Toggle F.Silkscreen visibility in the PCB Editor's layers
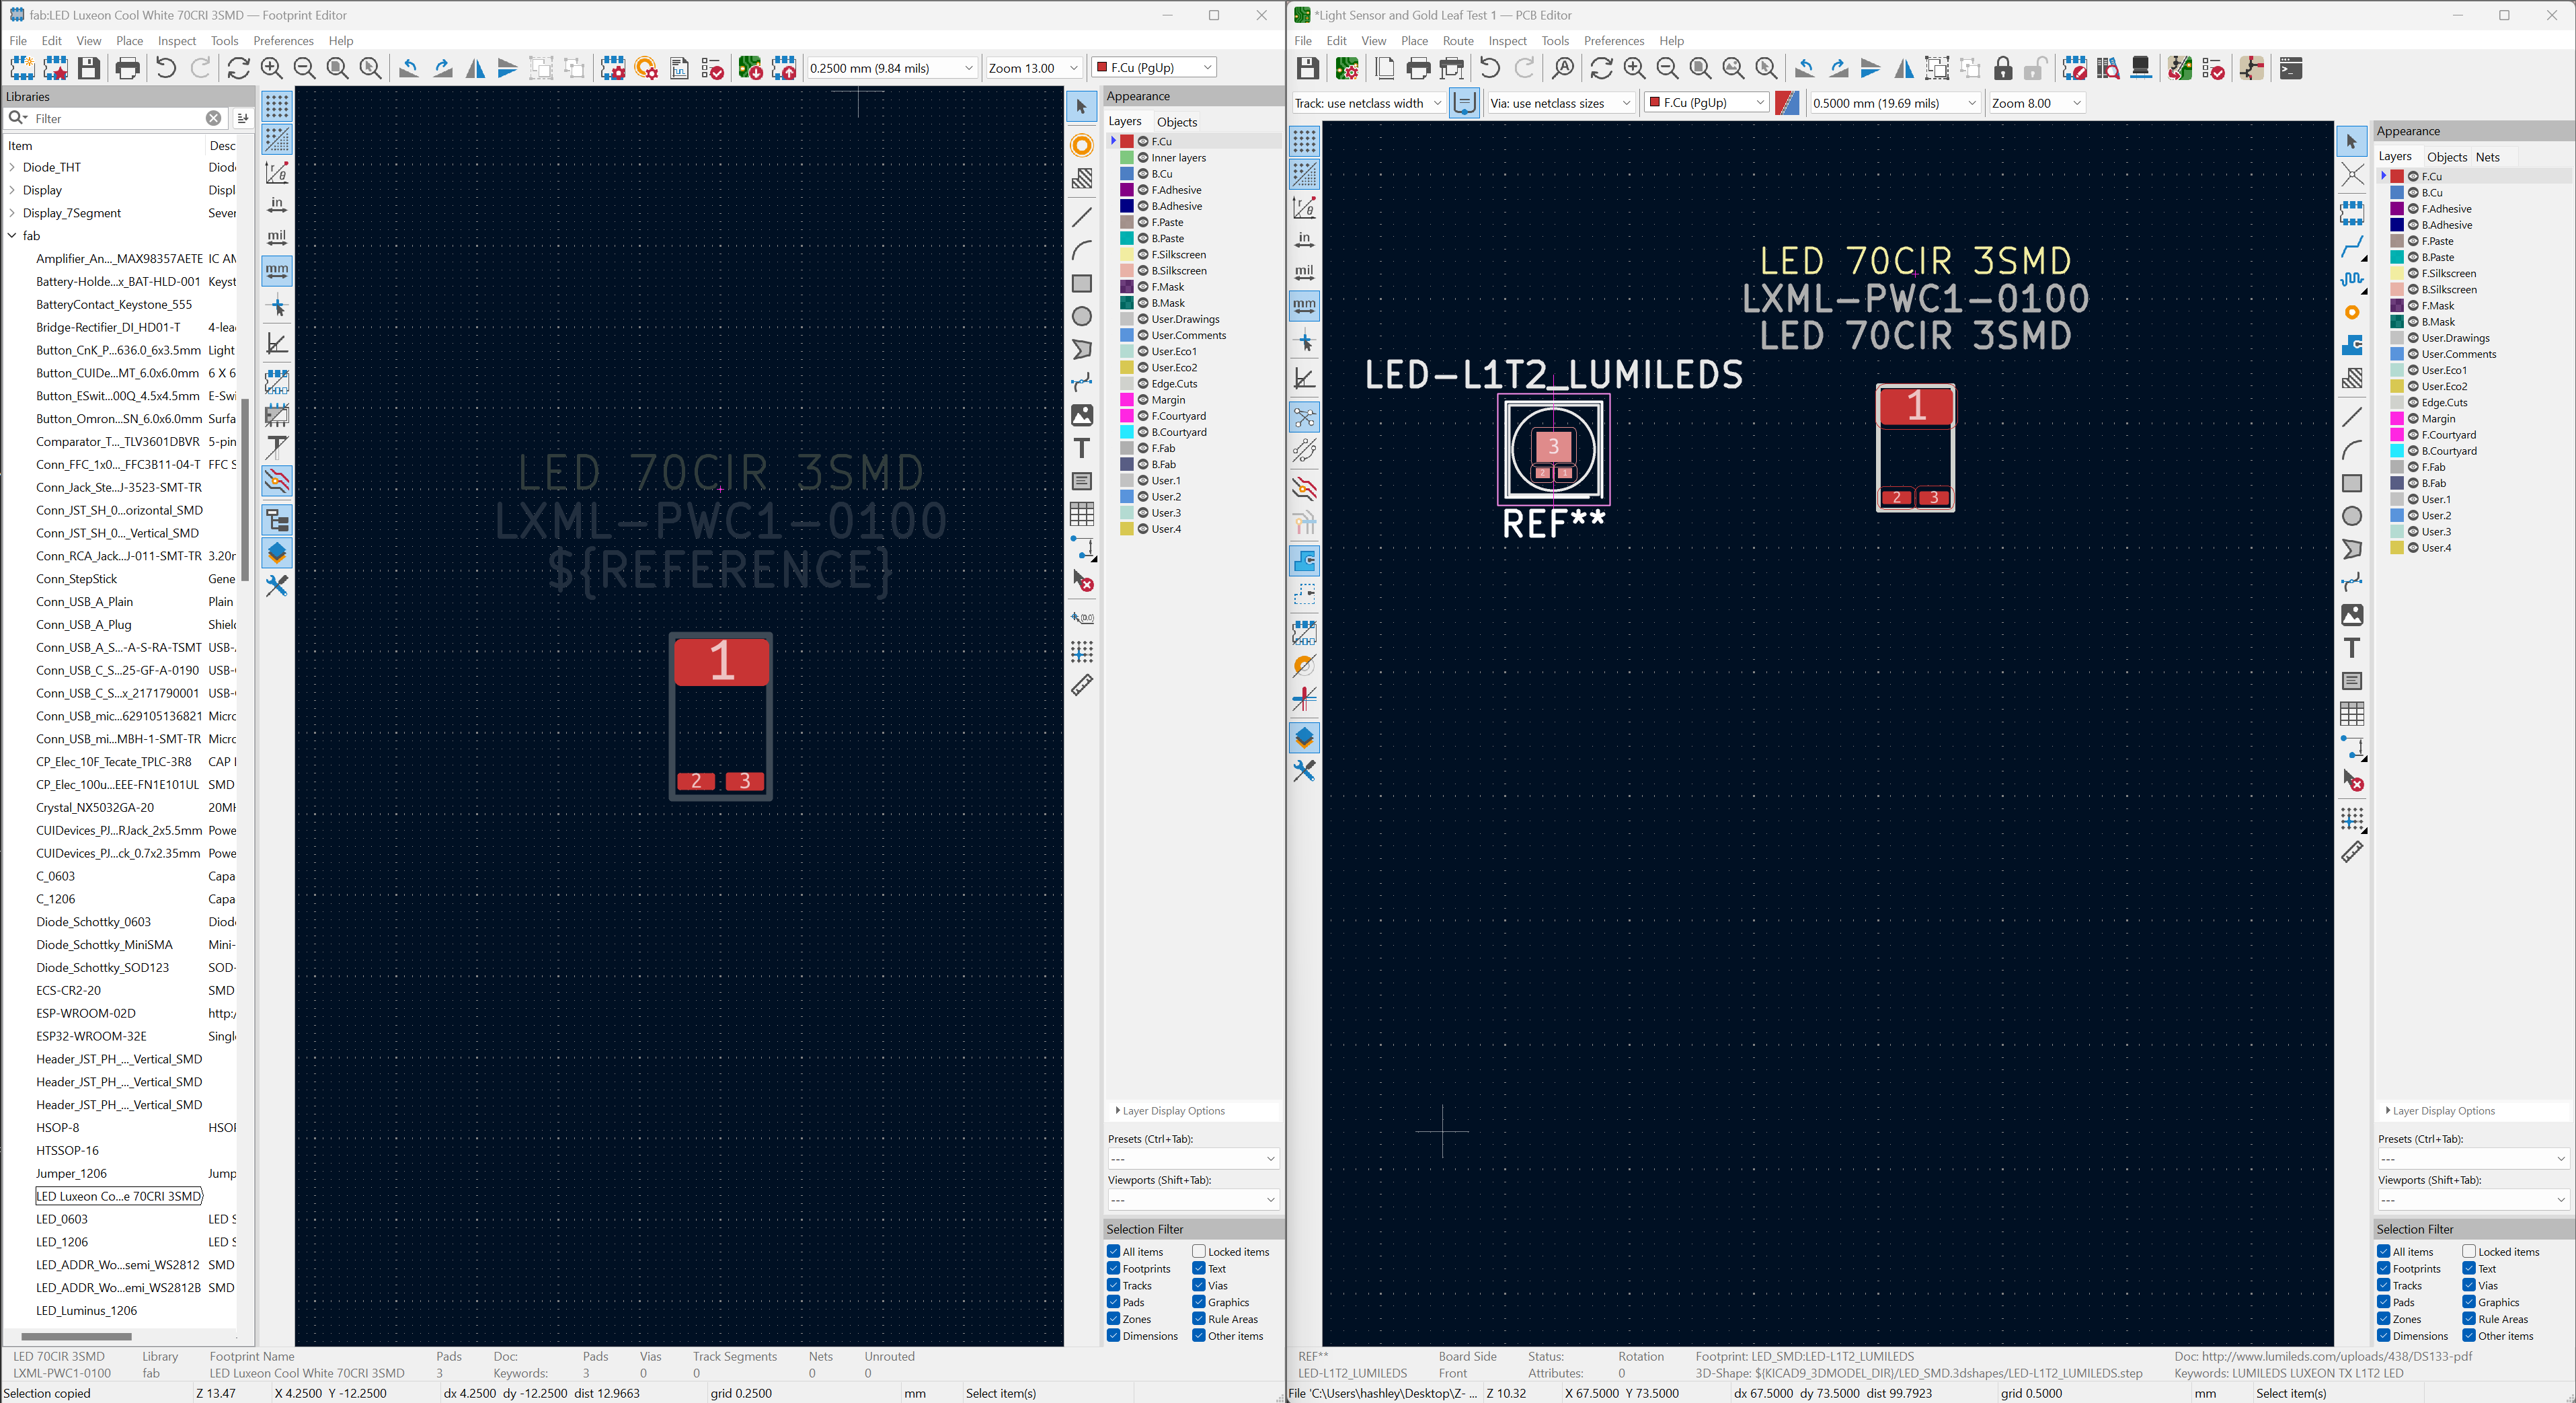Image resolution: width=2576 pixels, height=1403 pixels. [2413, 273]
